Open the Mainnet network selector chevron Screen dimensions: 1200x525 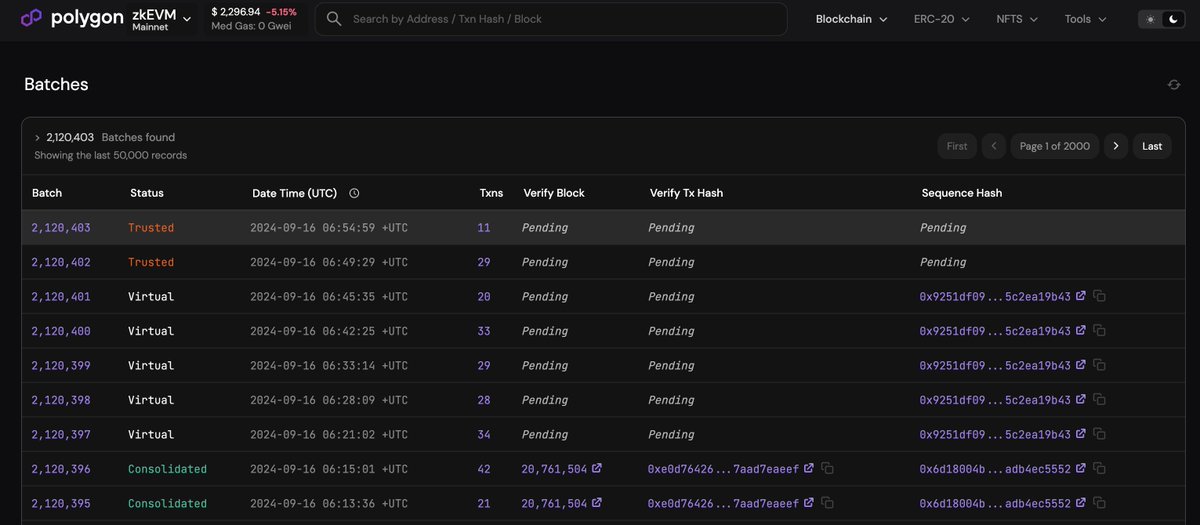pos(187,19)
